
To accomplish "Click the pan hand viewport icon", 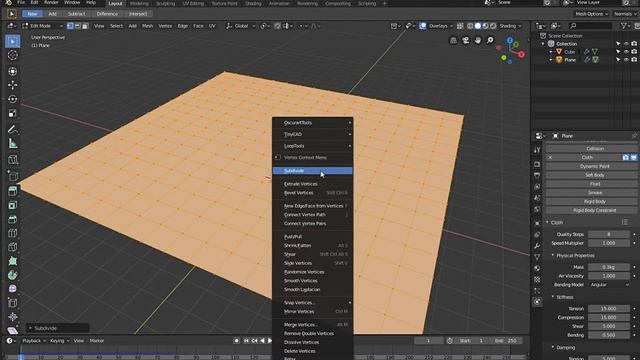I will [478, 40].
